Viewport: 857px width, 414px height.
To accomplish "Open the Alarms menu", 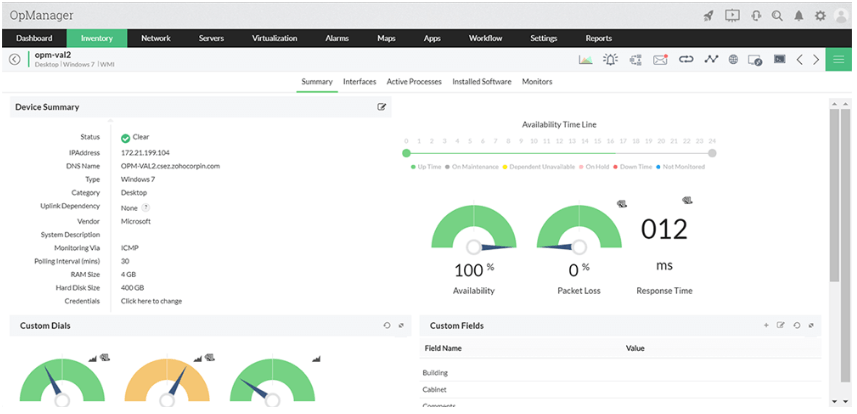I will [337, 38].
